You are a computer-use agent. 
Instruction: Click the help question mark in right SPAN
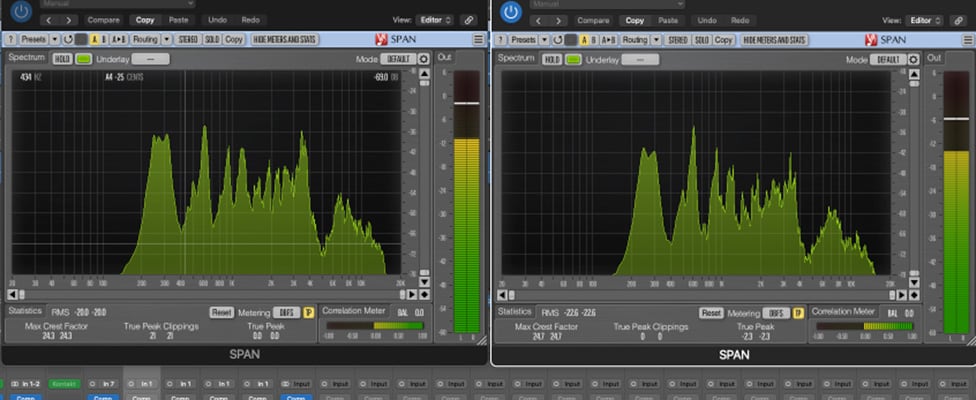(500, 40)
